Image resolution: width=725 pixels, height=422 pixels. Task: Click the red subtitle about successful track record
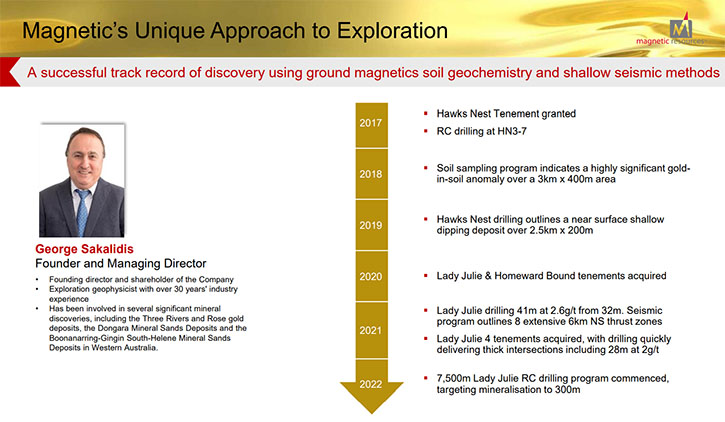pyautogui.click(x=373, y=73)
